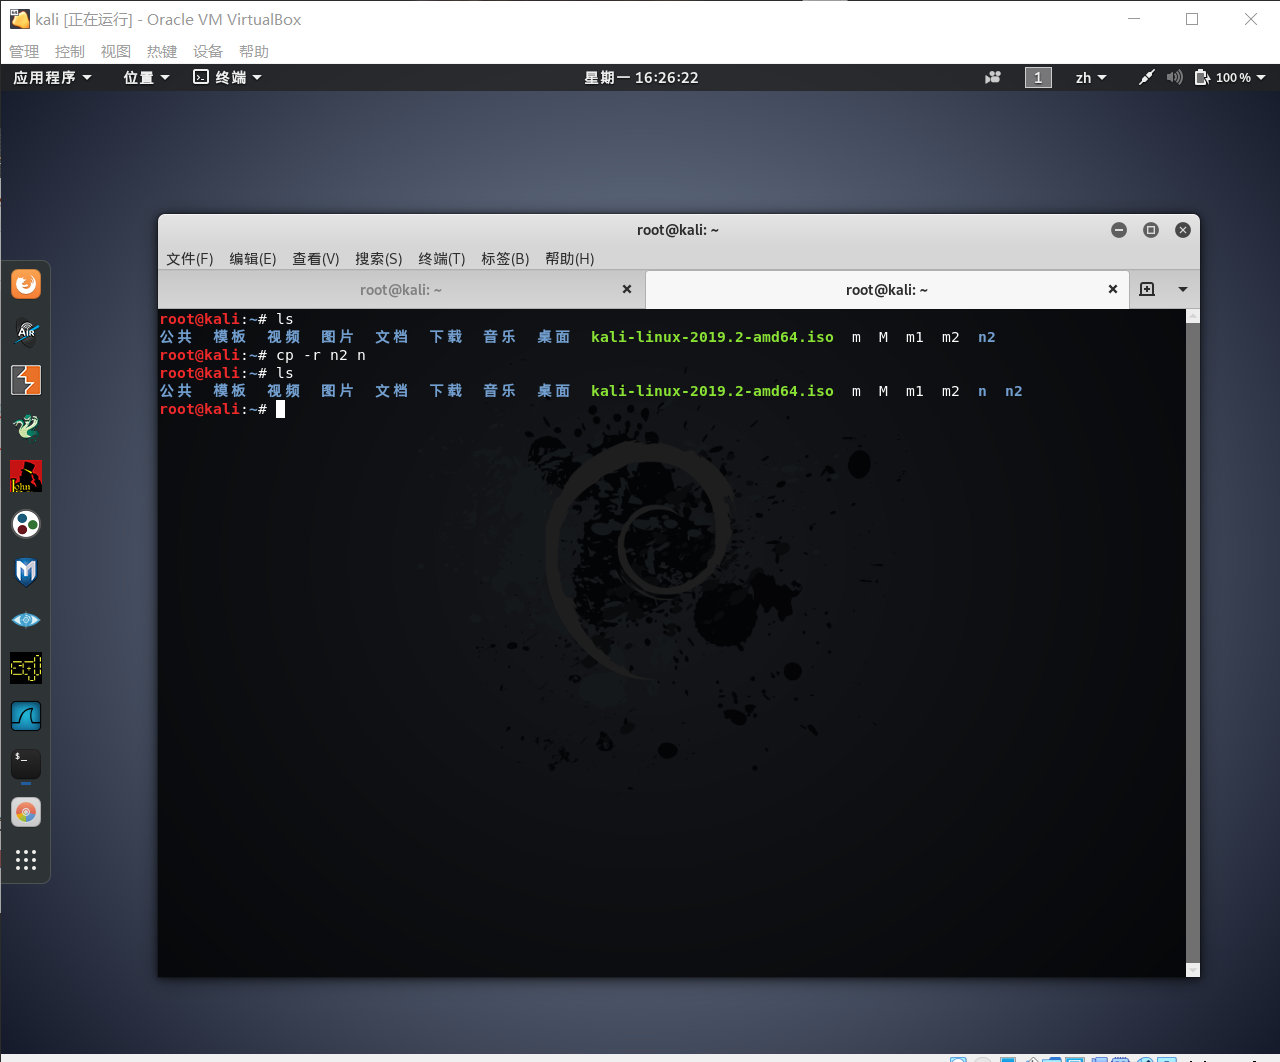Open John the Ripper dock icon
The image size is (1280, 1062).
[x=26, y=476]
